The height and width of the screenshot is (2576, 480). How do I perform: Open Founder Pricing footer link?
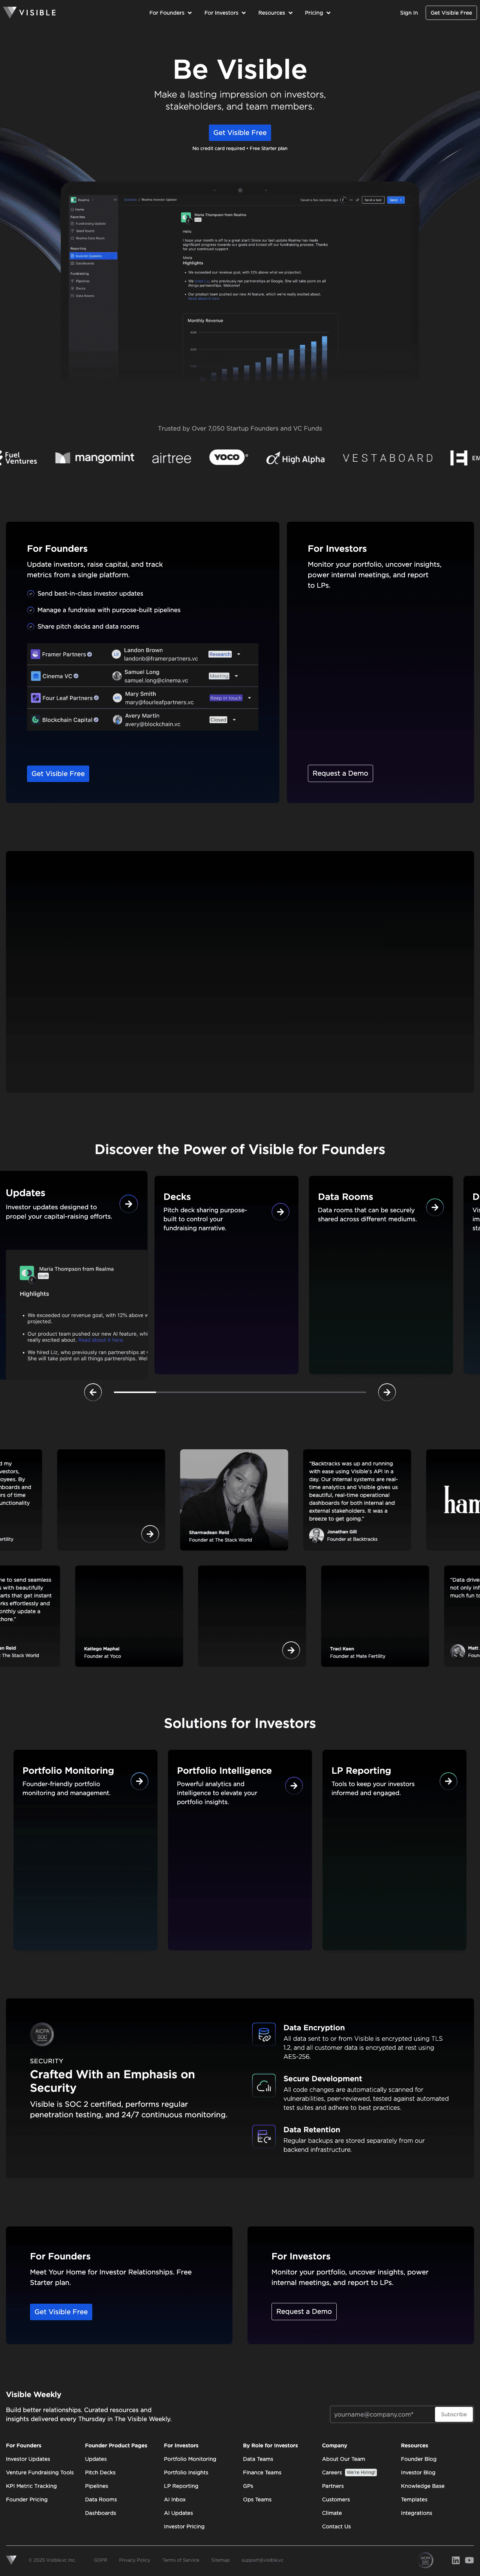[27, 2499]
